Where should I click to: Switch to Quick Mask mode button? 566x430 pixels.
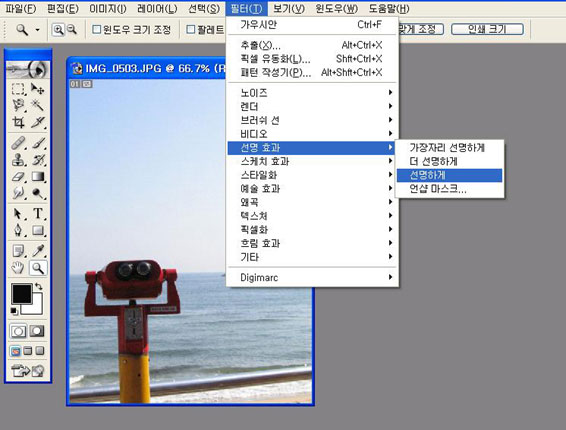tap(37, 331)
